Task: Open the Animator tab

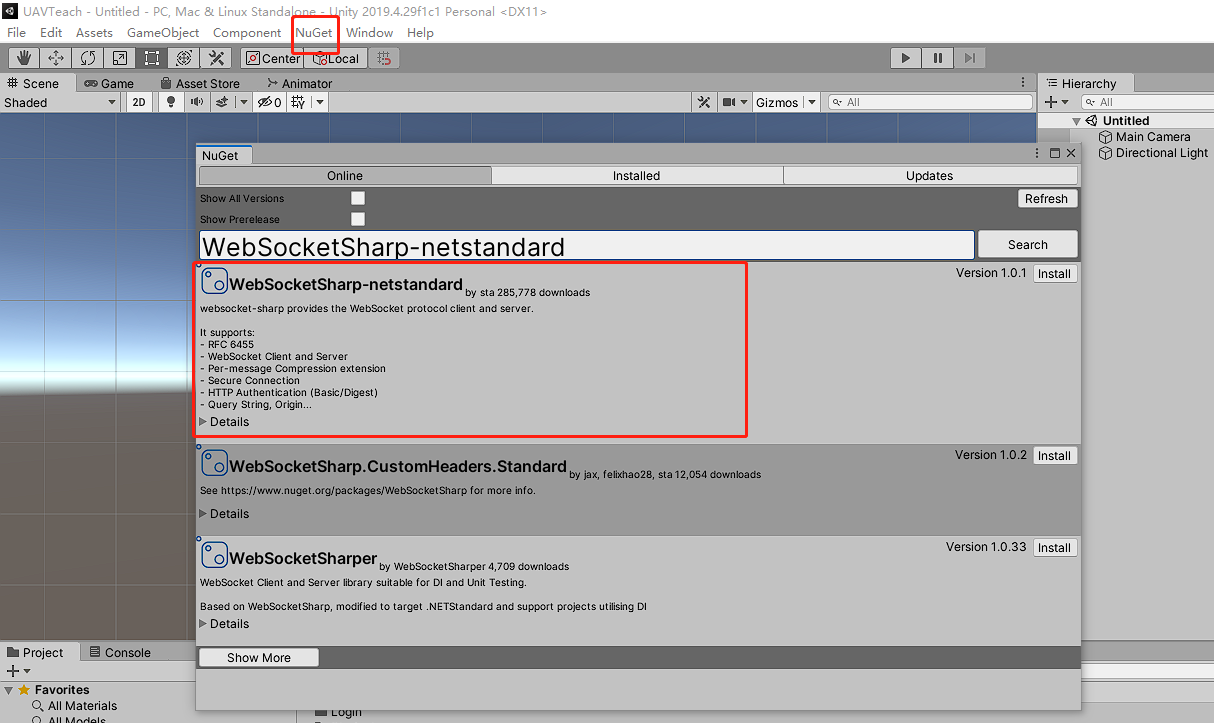Action: tap(299, 83)
